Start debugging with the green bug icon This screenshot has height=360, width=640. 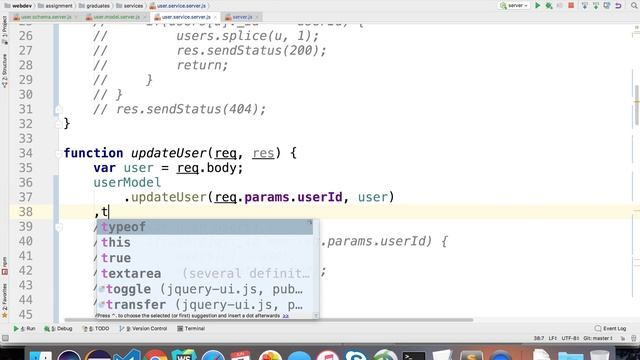(x=549, y=6)
